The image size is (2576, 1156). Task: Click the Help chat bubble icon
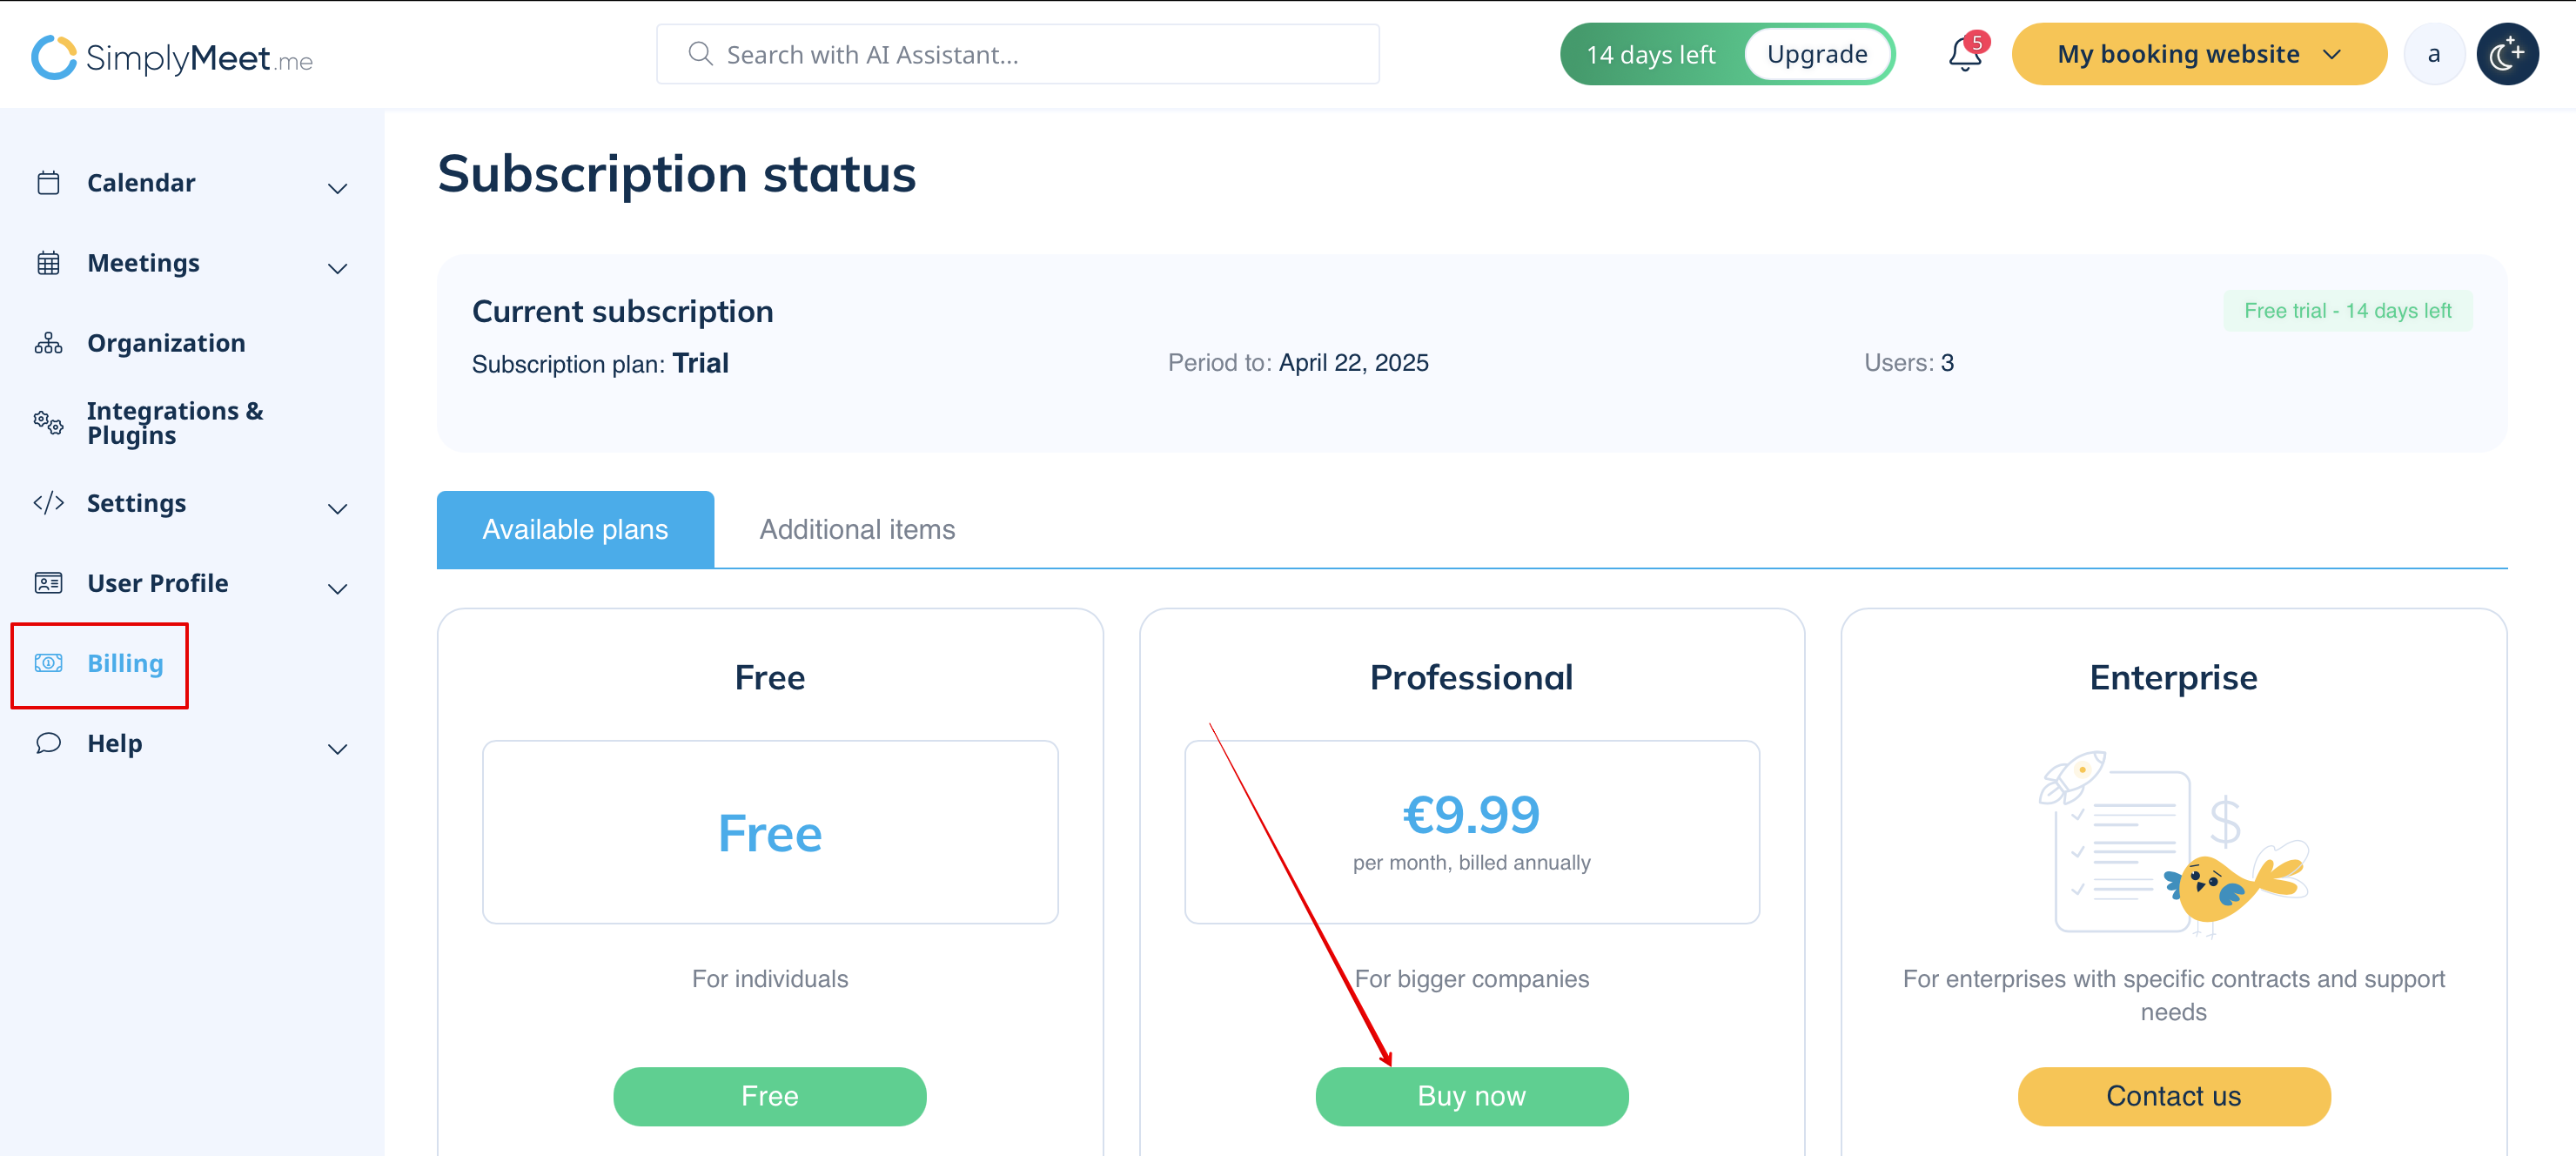[x=48, y=743]
